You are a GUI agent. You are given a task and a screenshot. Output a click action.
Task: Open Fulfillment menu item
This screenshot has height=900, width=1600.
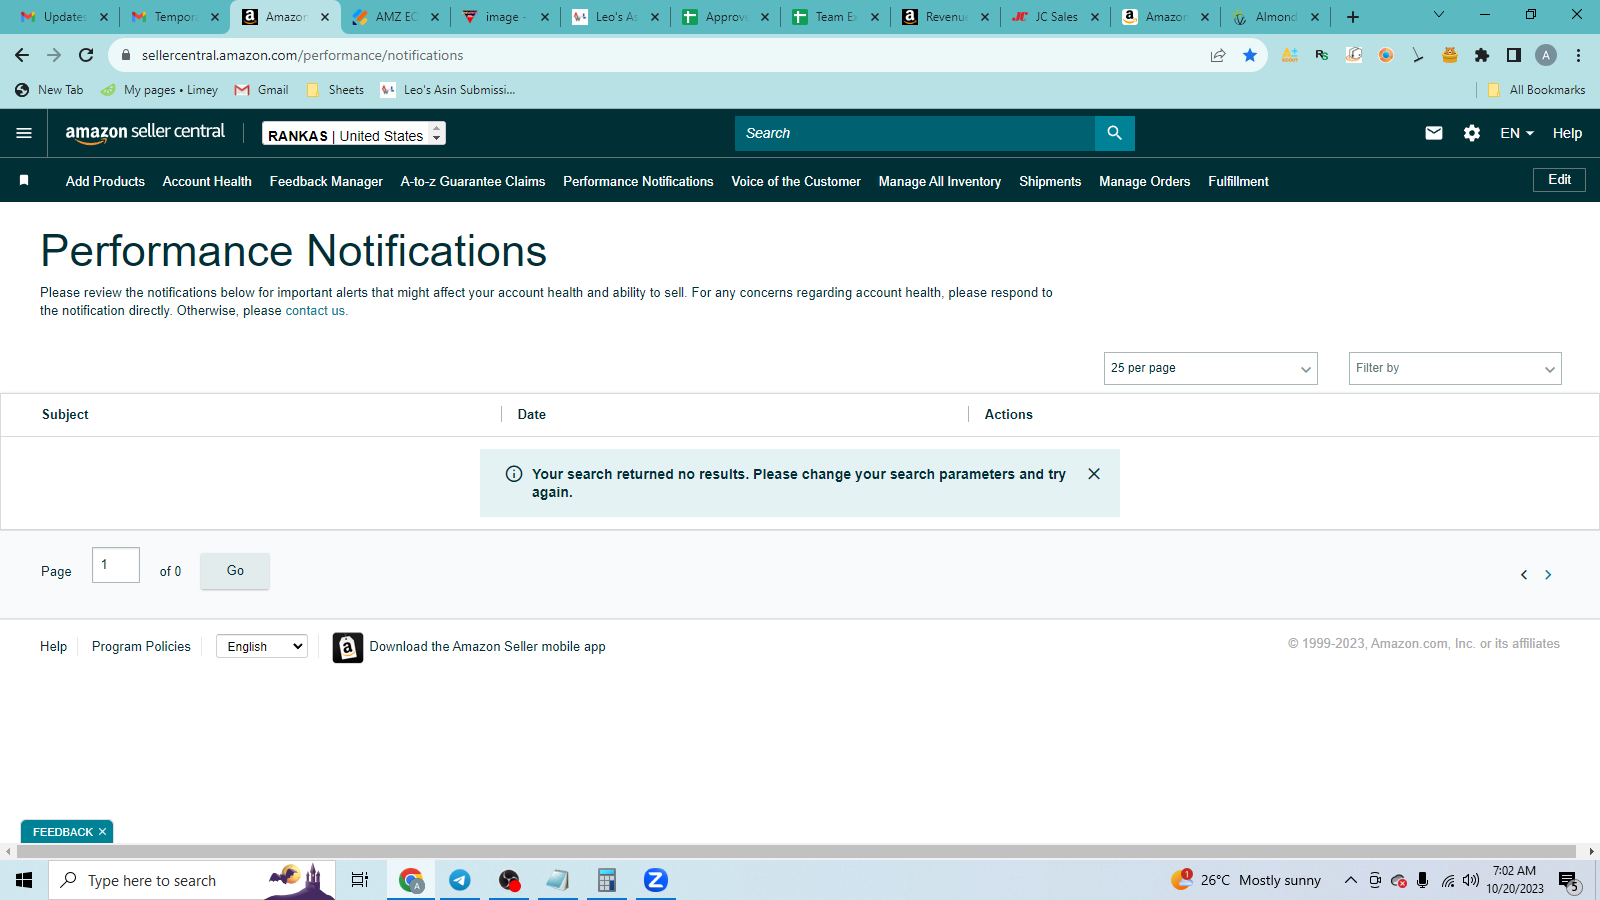pos(1238,181)
